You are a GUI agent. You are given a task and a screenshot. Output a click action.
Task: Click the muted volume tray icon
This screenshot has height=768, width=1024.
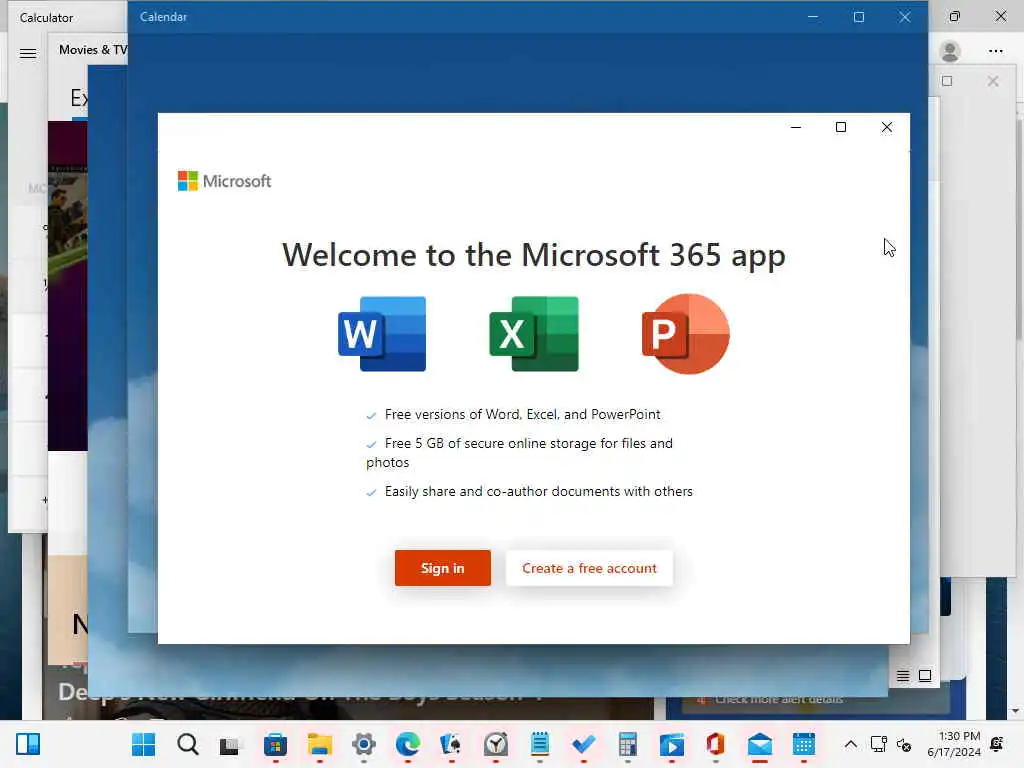tap(904, 744)
